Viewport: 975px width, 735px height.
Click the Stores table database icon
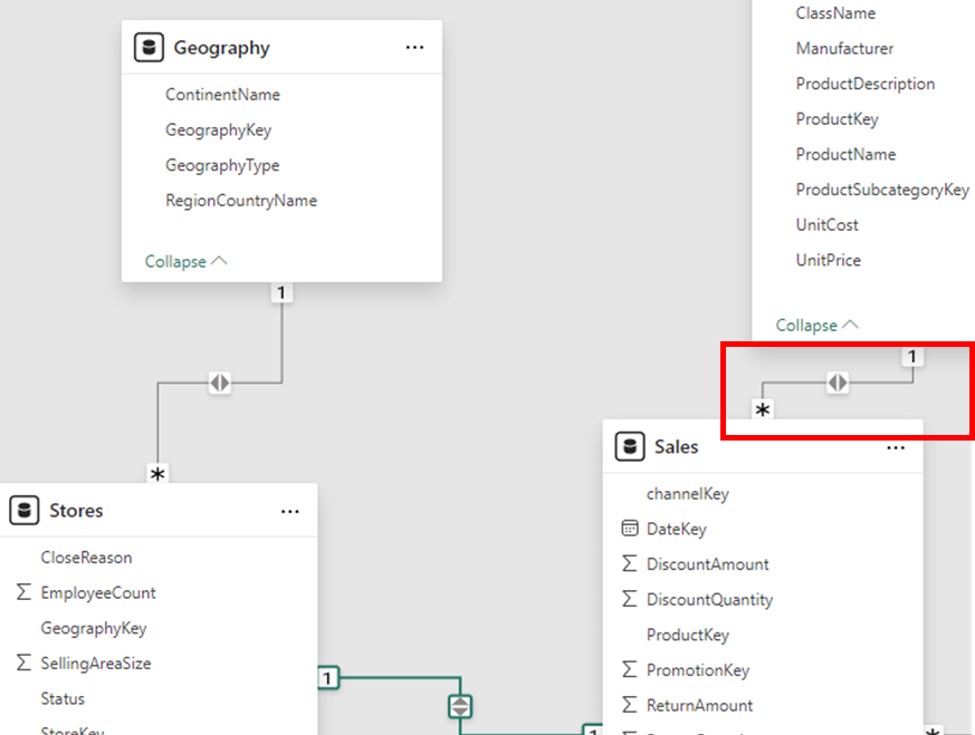click(24, 511)
